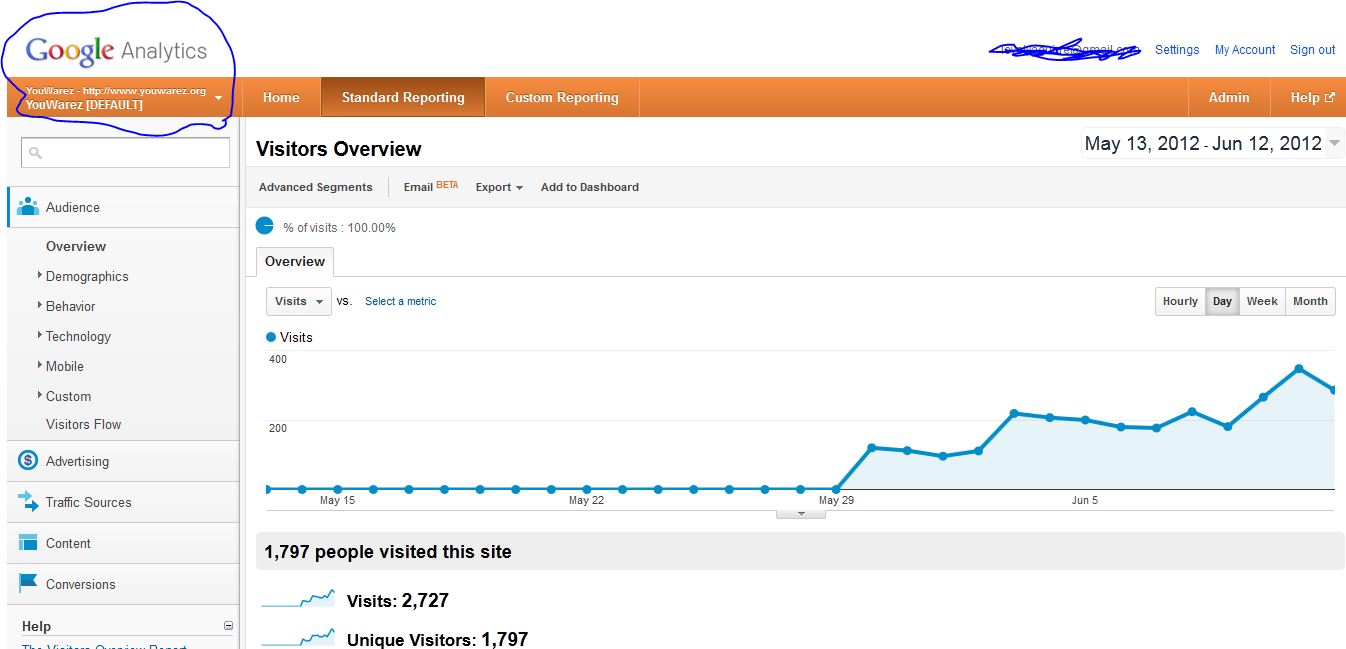Open Help in the orange bar
The image size is (1346, 649).
(1305, 98)
